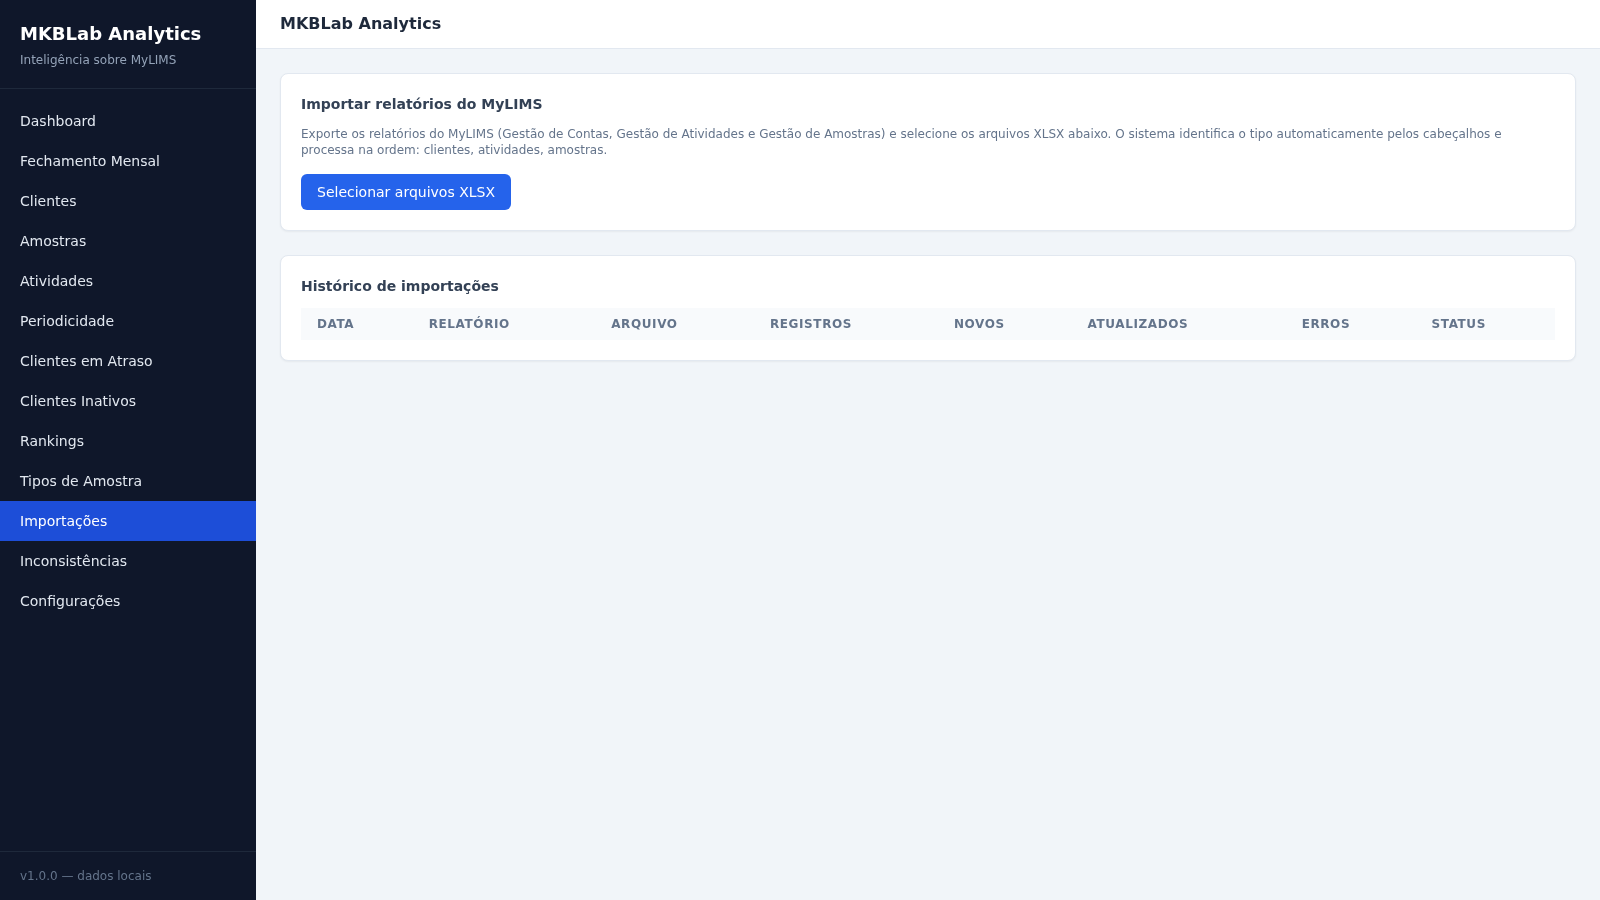Click 'Importar relatórios do MyLIMS' heading
This screenshot has width=1600, height=900.
coord(422,104)
